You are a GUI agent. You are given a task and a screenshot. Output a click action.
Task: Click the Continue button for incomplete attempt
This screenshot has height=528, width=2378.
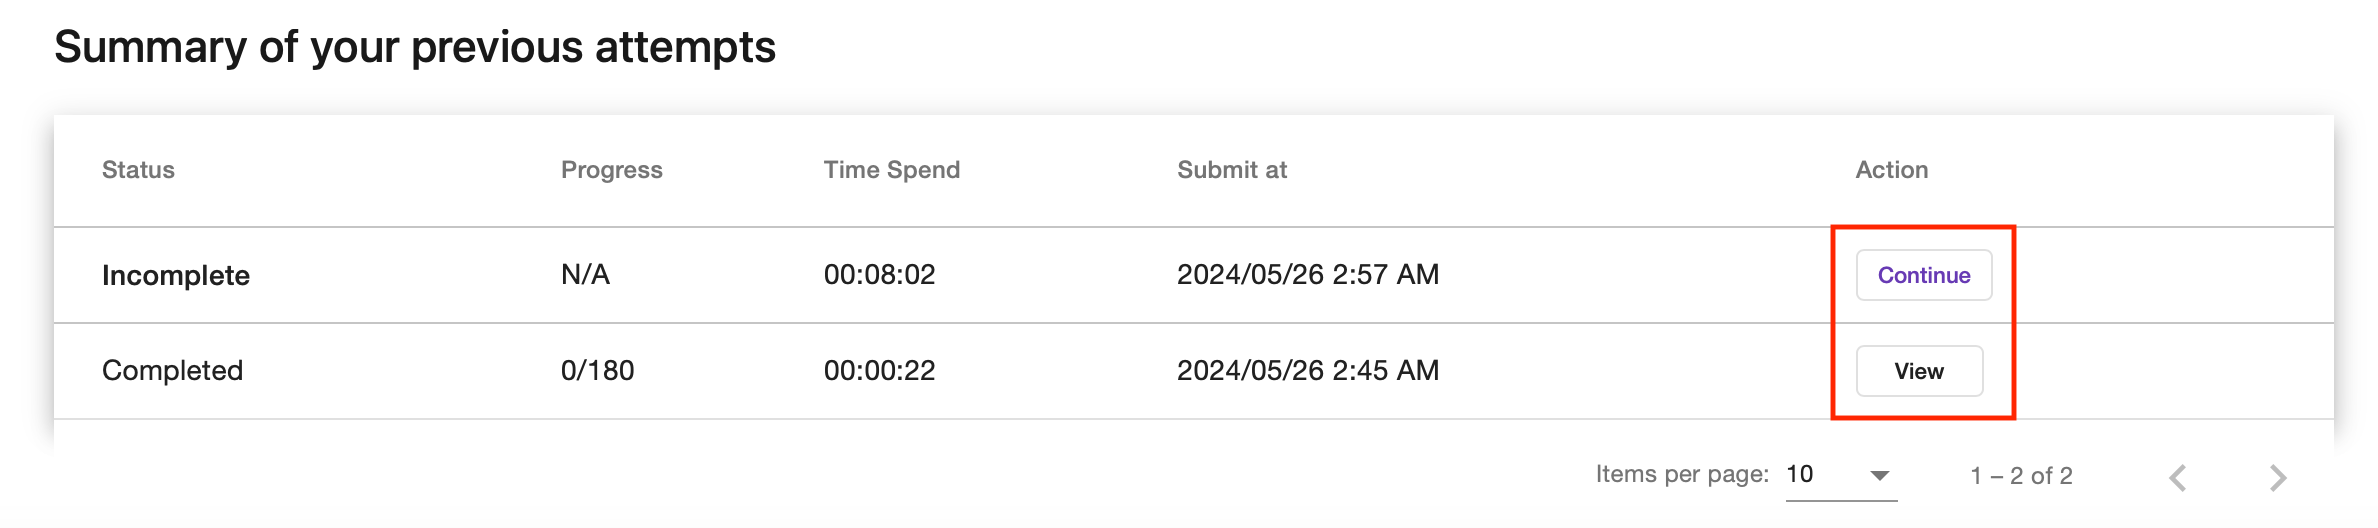1924,275
